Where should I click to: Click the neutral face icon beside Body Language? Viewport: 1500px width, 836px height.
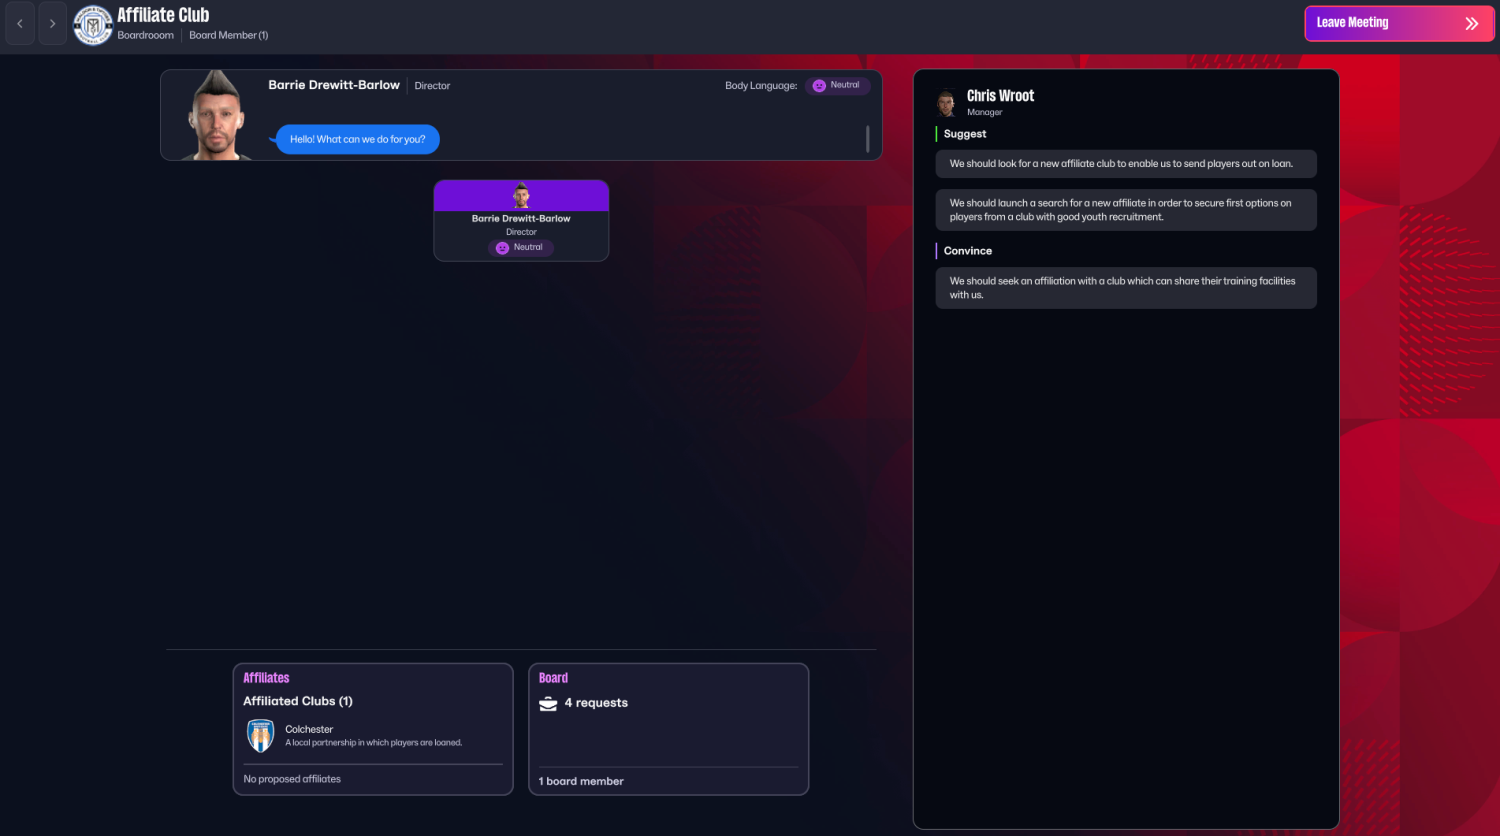[x=819, y=86]
